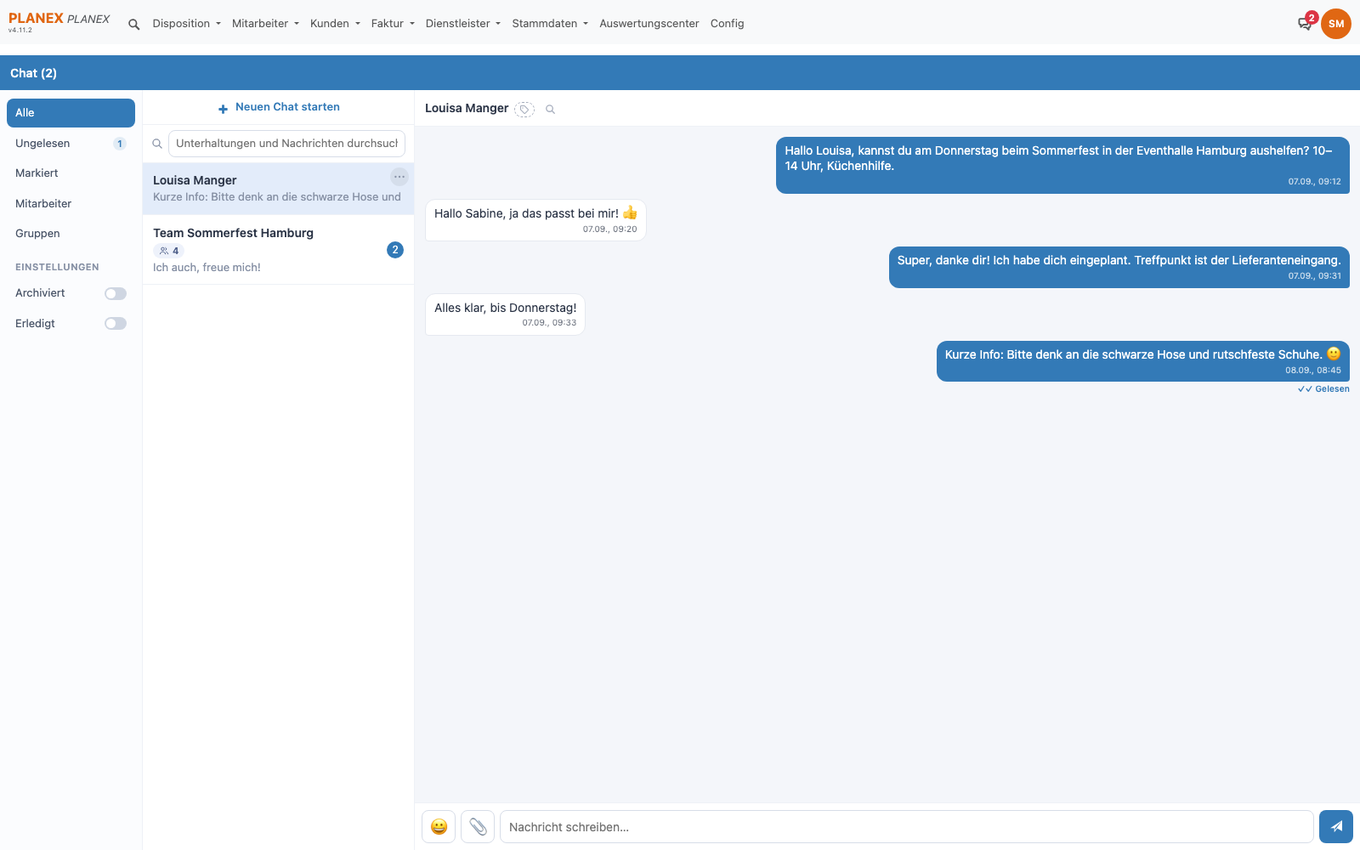
Task: Open the Louisa Manger conversation
Action: coord(278,189)
